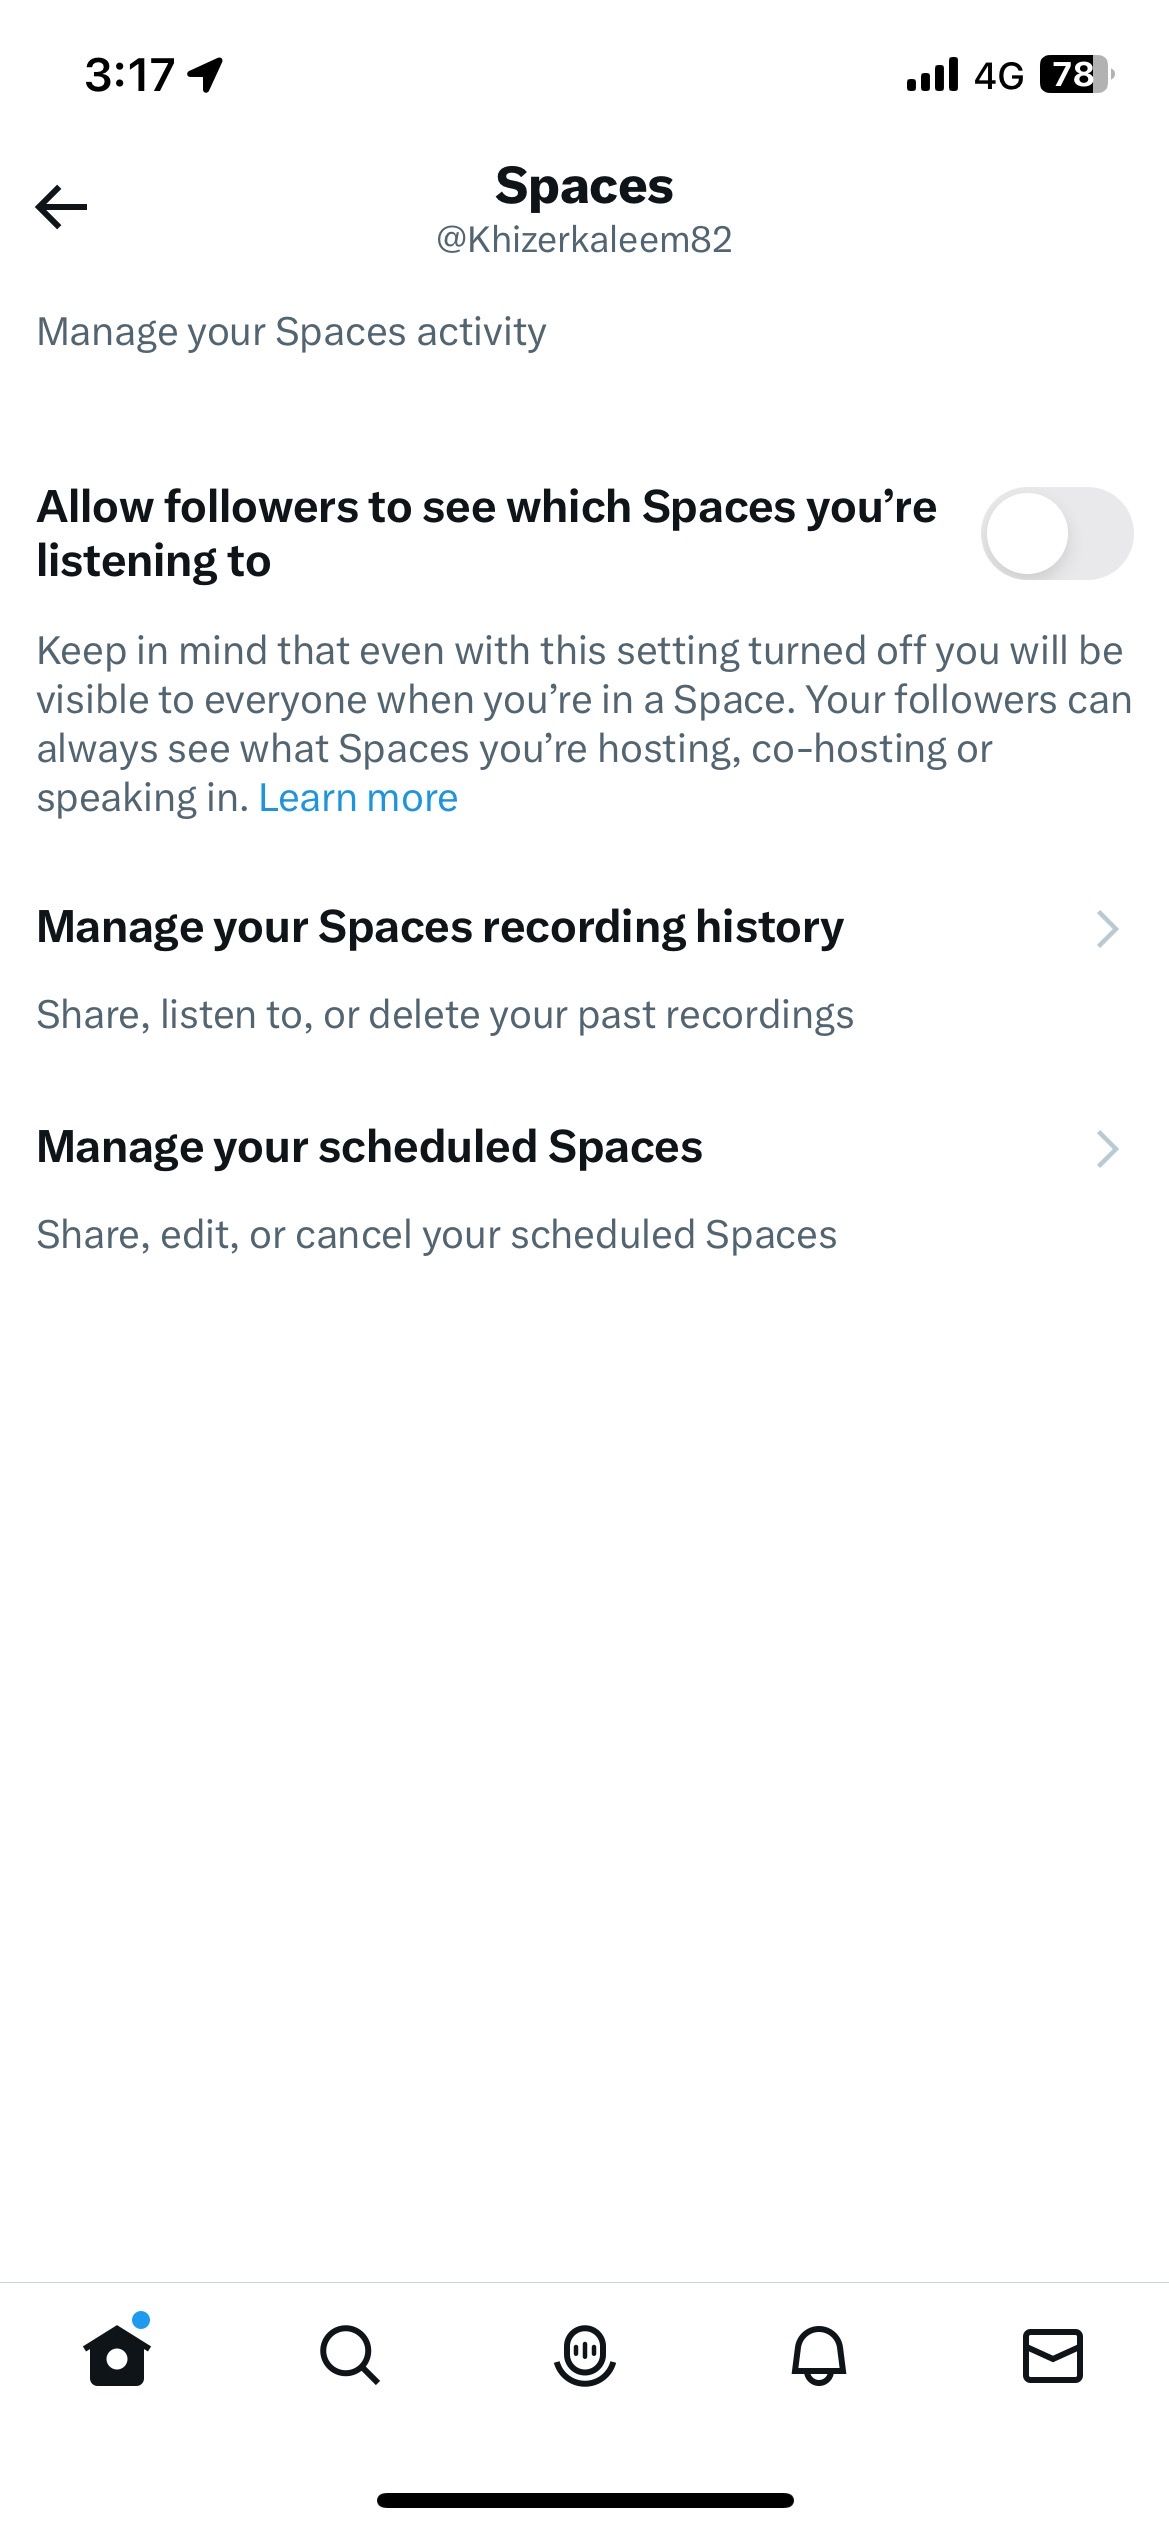
Task: Tap the @Khizerkaleem82 username
Action: pos(584,240)
